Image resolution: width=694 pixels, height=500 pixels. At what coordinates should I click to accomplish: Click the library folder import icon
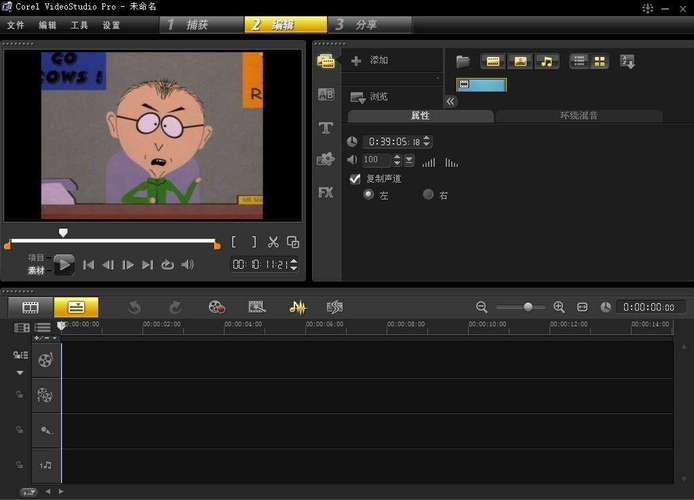click(x=463, y=62)
